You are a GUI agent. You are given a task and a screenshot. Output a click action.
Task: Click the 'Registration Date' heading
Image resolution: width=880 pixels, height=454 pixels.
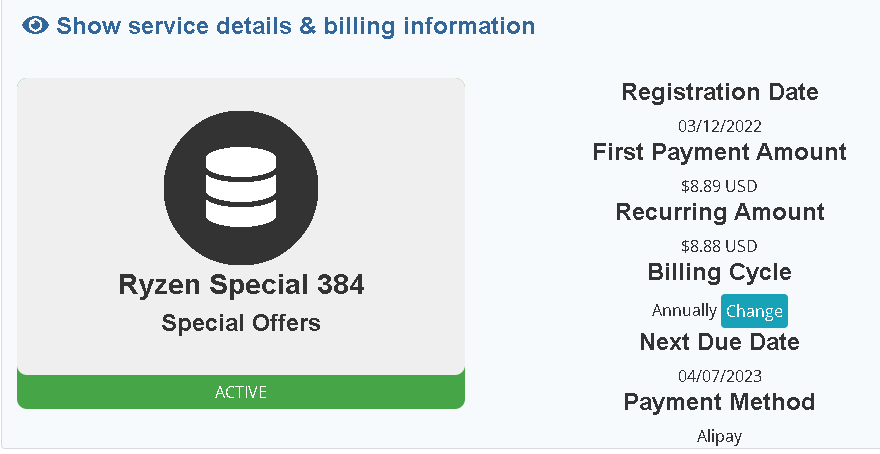pyautogui.click(x=720, y=92)
